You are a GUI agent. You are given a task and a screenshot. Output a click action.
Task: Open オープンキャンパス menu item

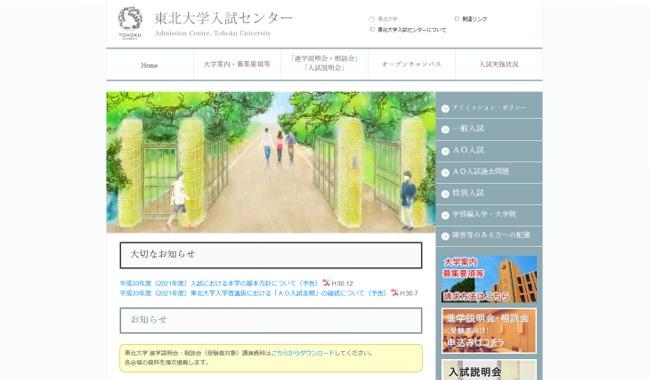tap(412, 64)
